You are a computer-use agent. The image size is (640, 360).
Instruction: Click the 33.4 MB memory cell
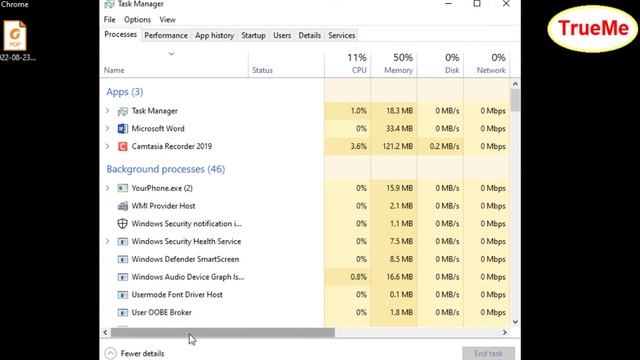[x=394, y=129]
